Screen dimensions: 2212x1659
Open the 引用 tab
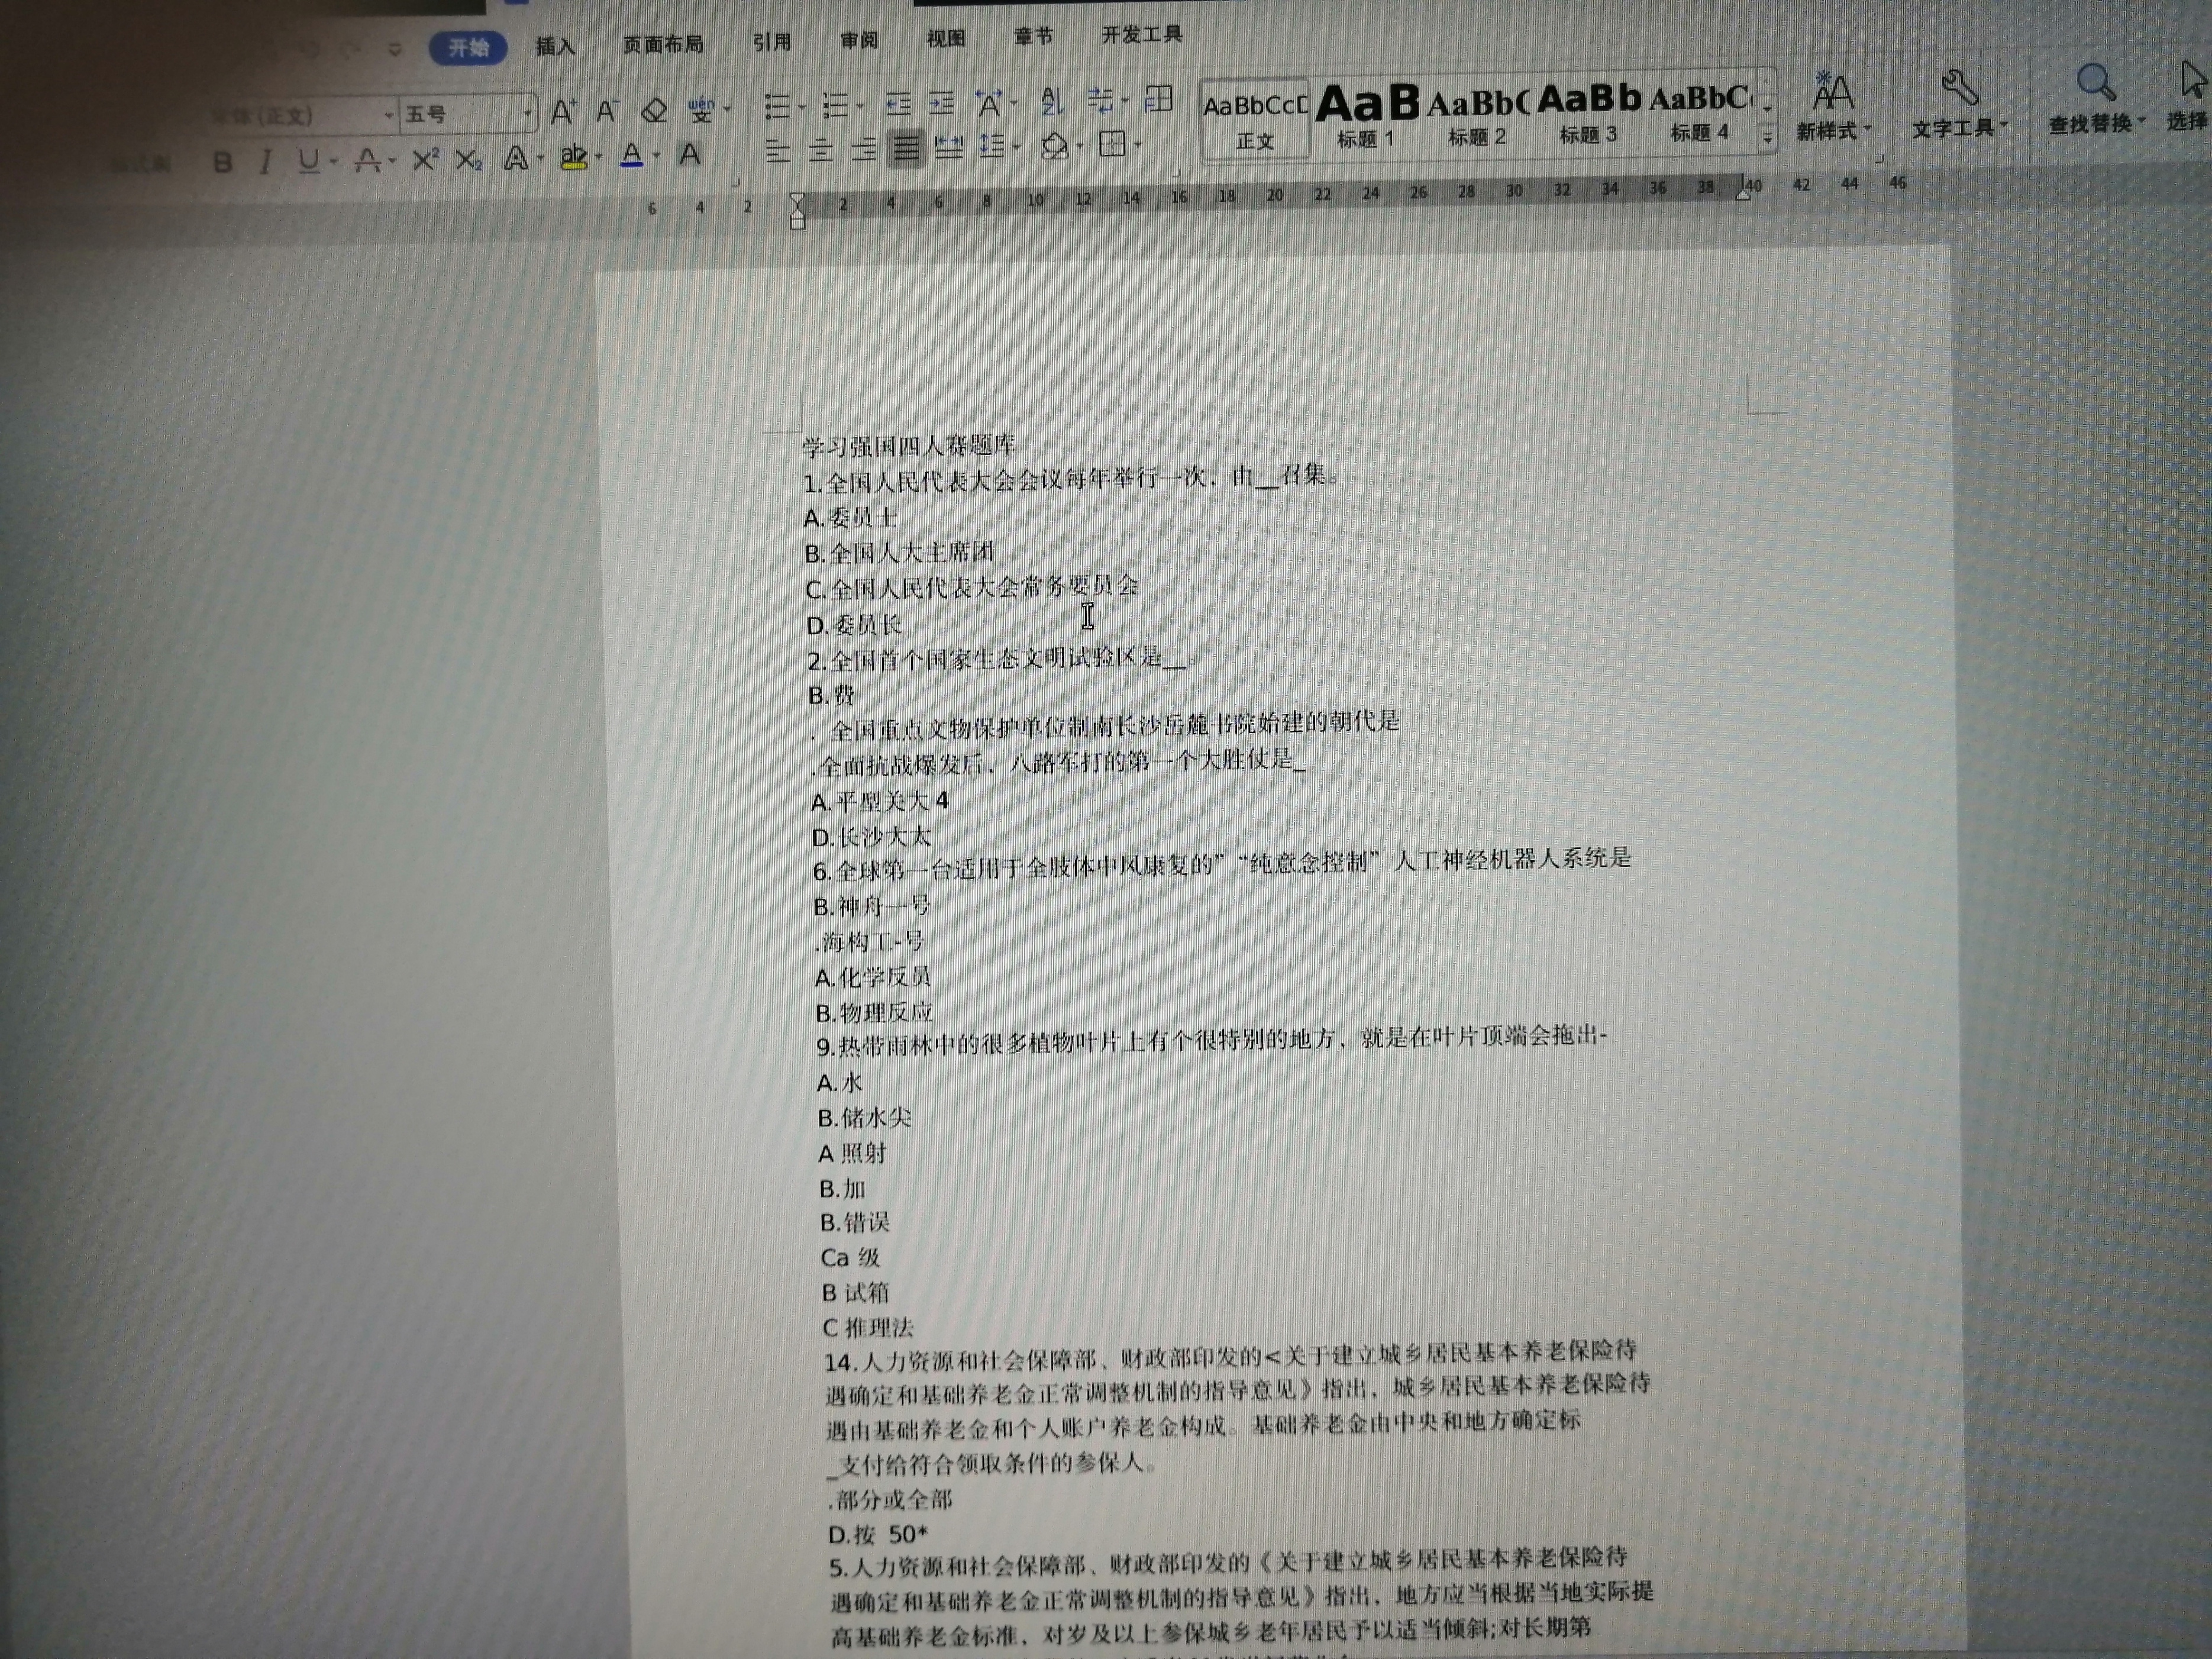[772, 42]
